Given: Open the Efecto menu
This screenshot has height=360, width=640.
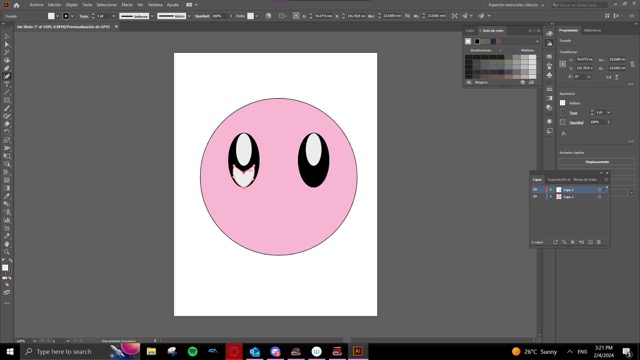Looking at the screenshot, I should (127, 5).
